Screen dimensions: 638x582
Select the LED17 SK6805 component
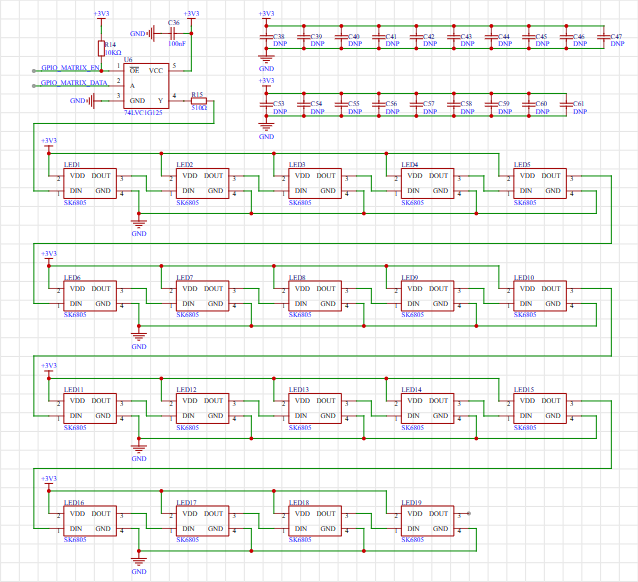(x=203, y=521)
